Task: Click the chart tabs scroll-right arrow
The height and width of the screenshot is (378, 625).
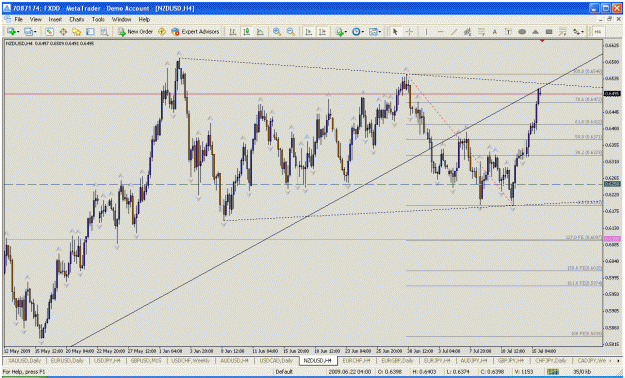Action: (x=619, y=360)
